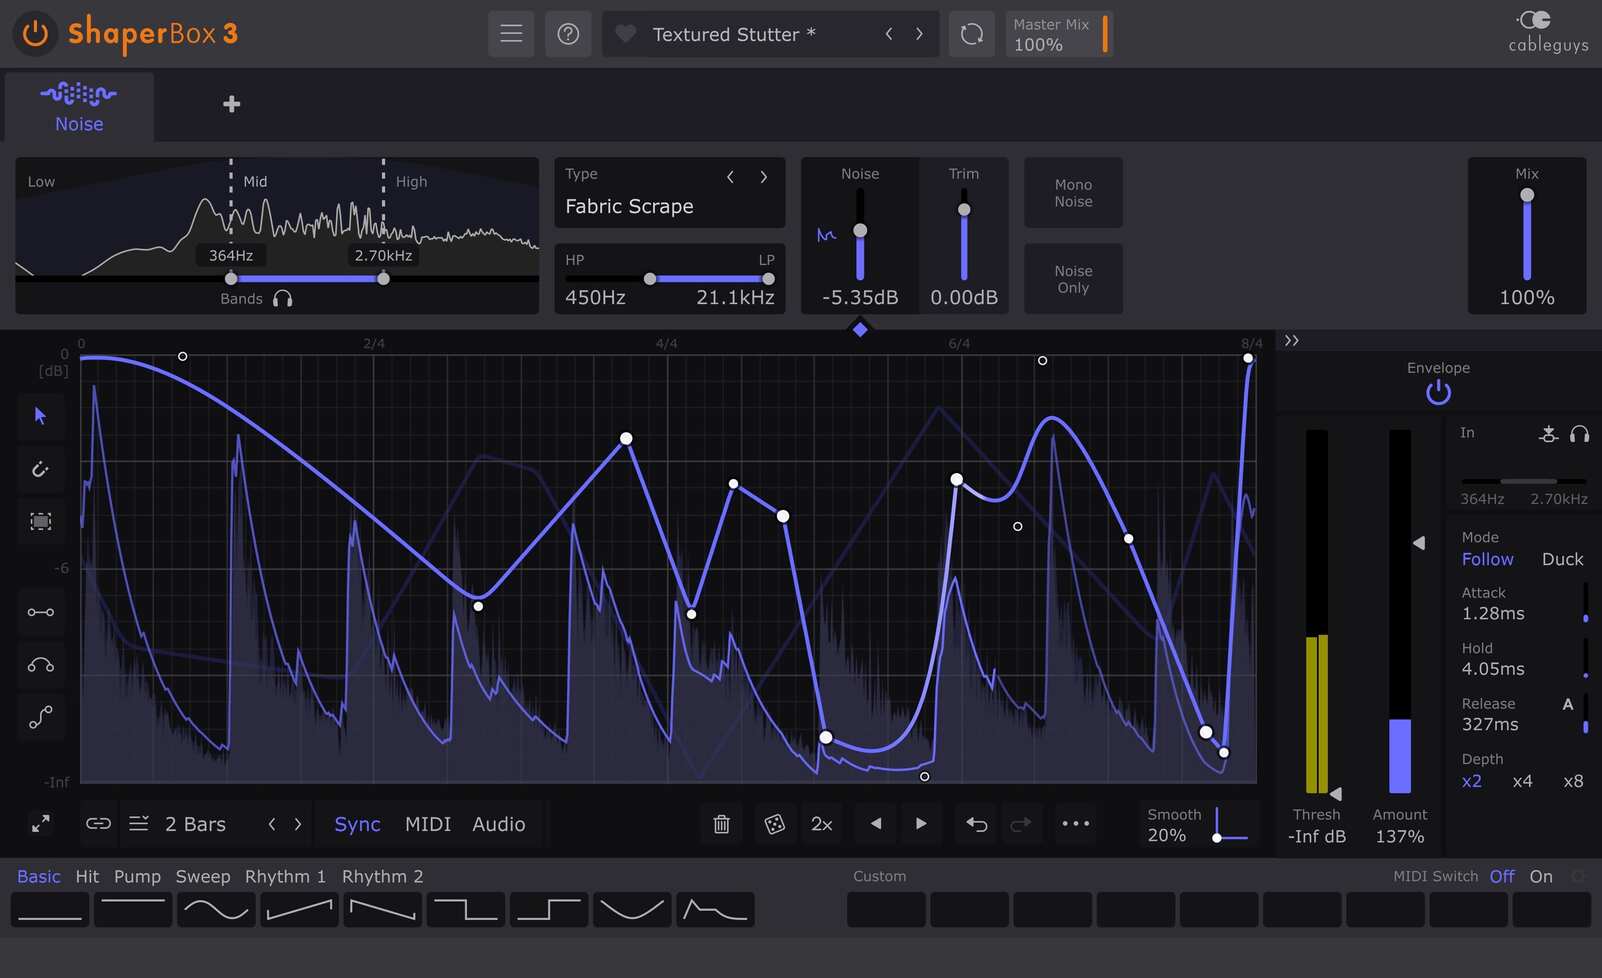Select the marquee selection tool
This screenshot has height=978, width=1602.
point(41,521)
